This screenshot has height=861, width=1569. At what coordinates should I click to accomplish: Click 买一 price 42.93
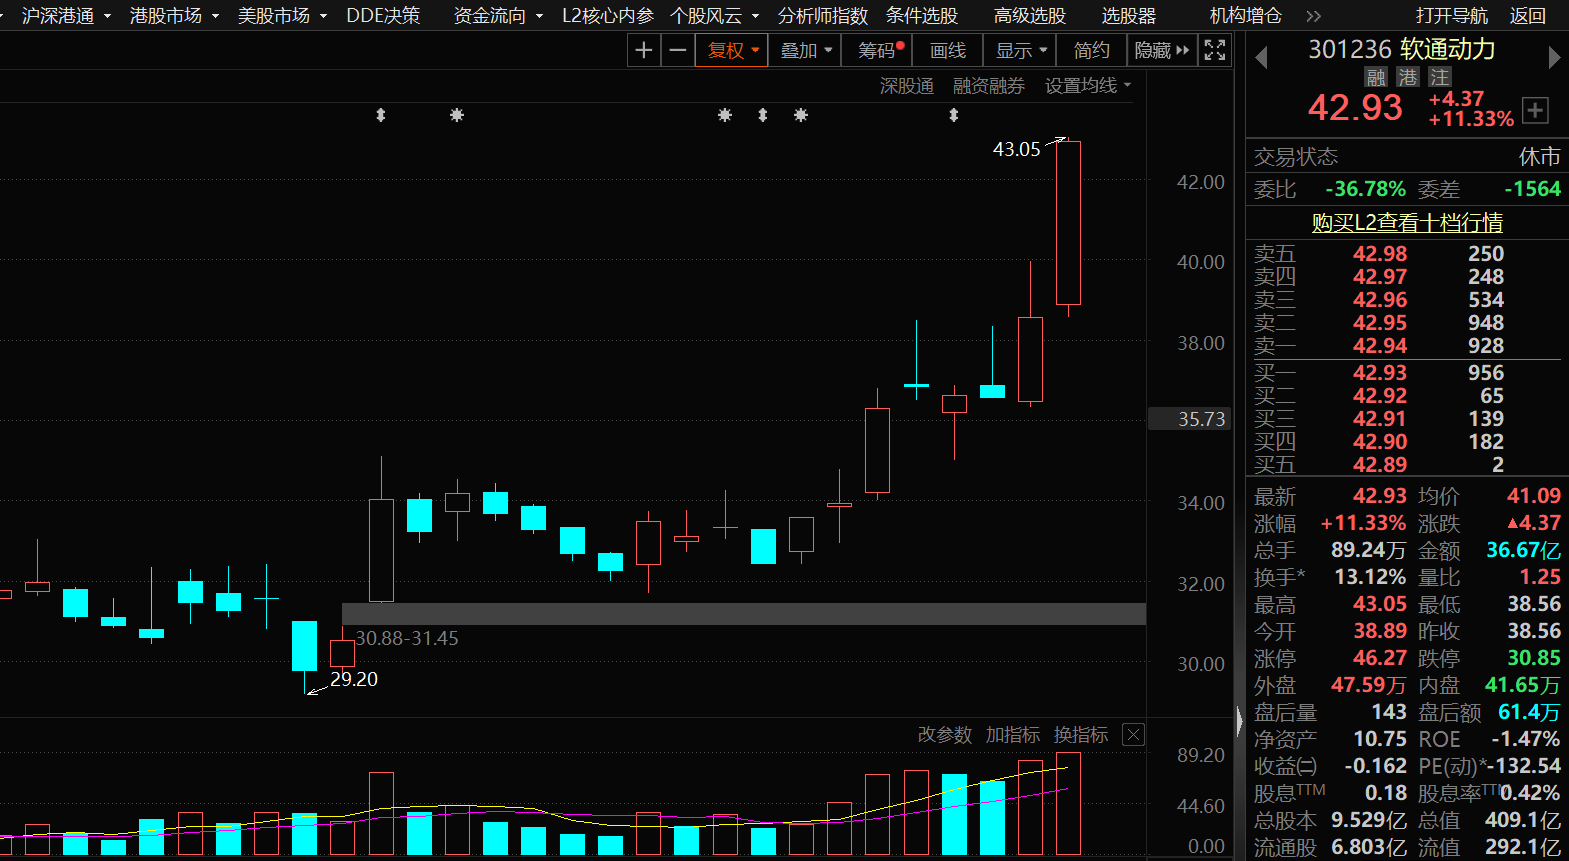pyautogui.click(x=1380, y=373)
